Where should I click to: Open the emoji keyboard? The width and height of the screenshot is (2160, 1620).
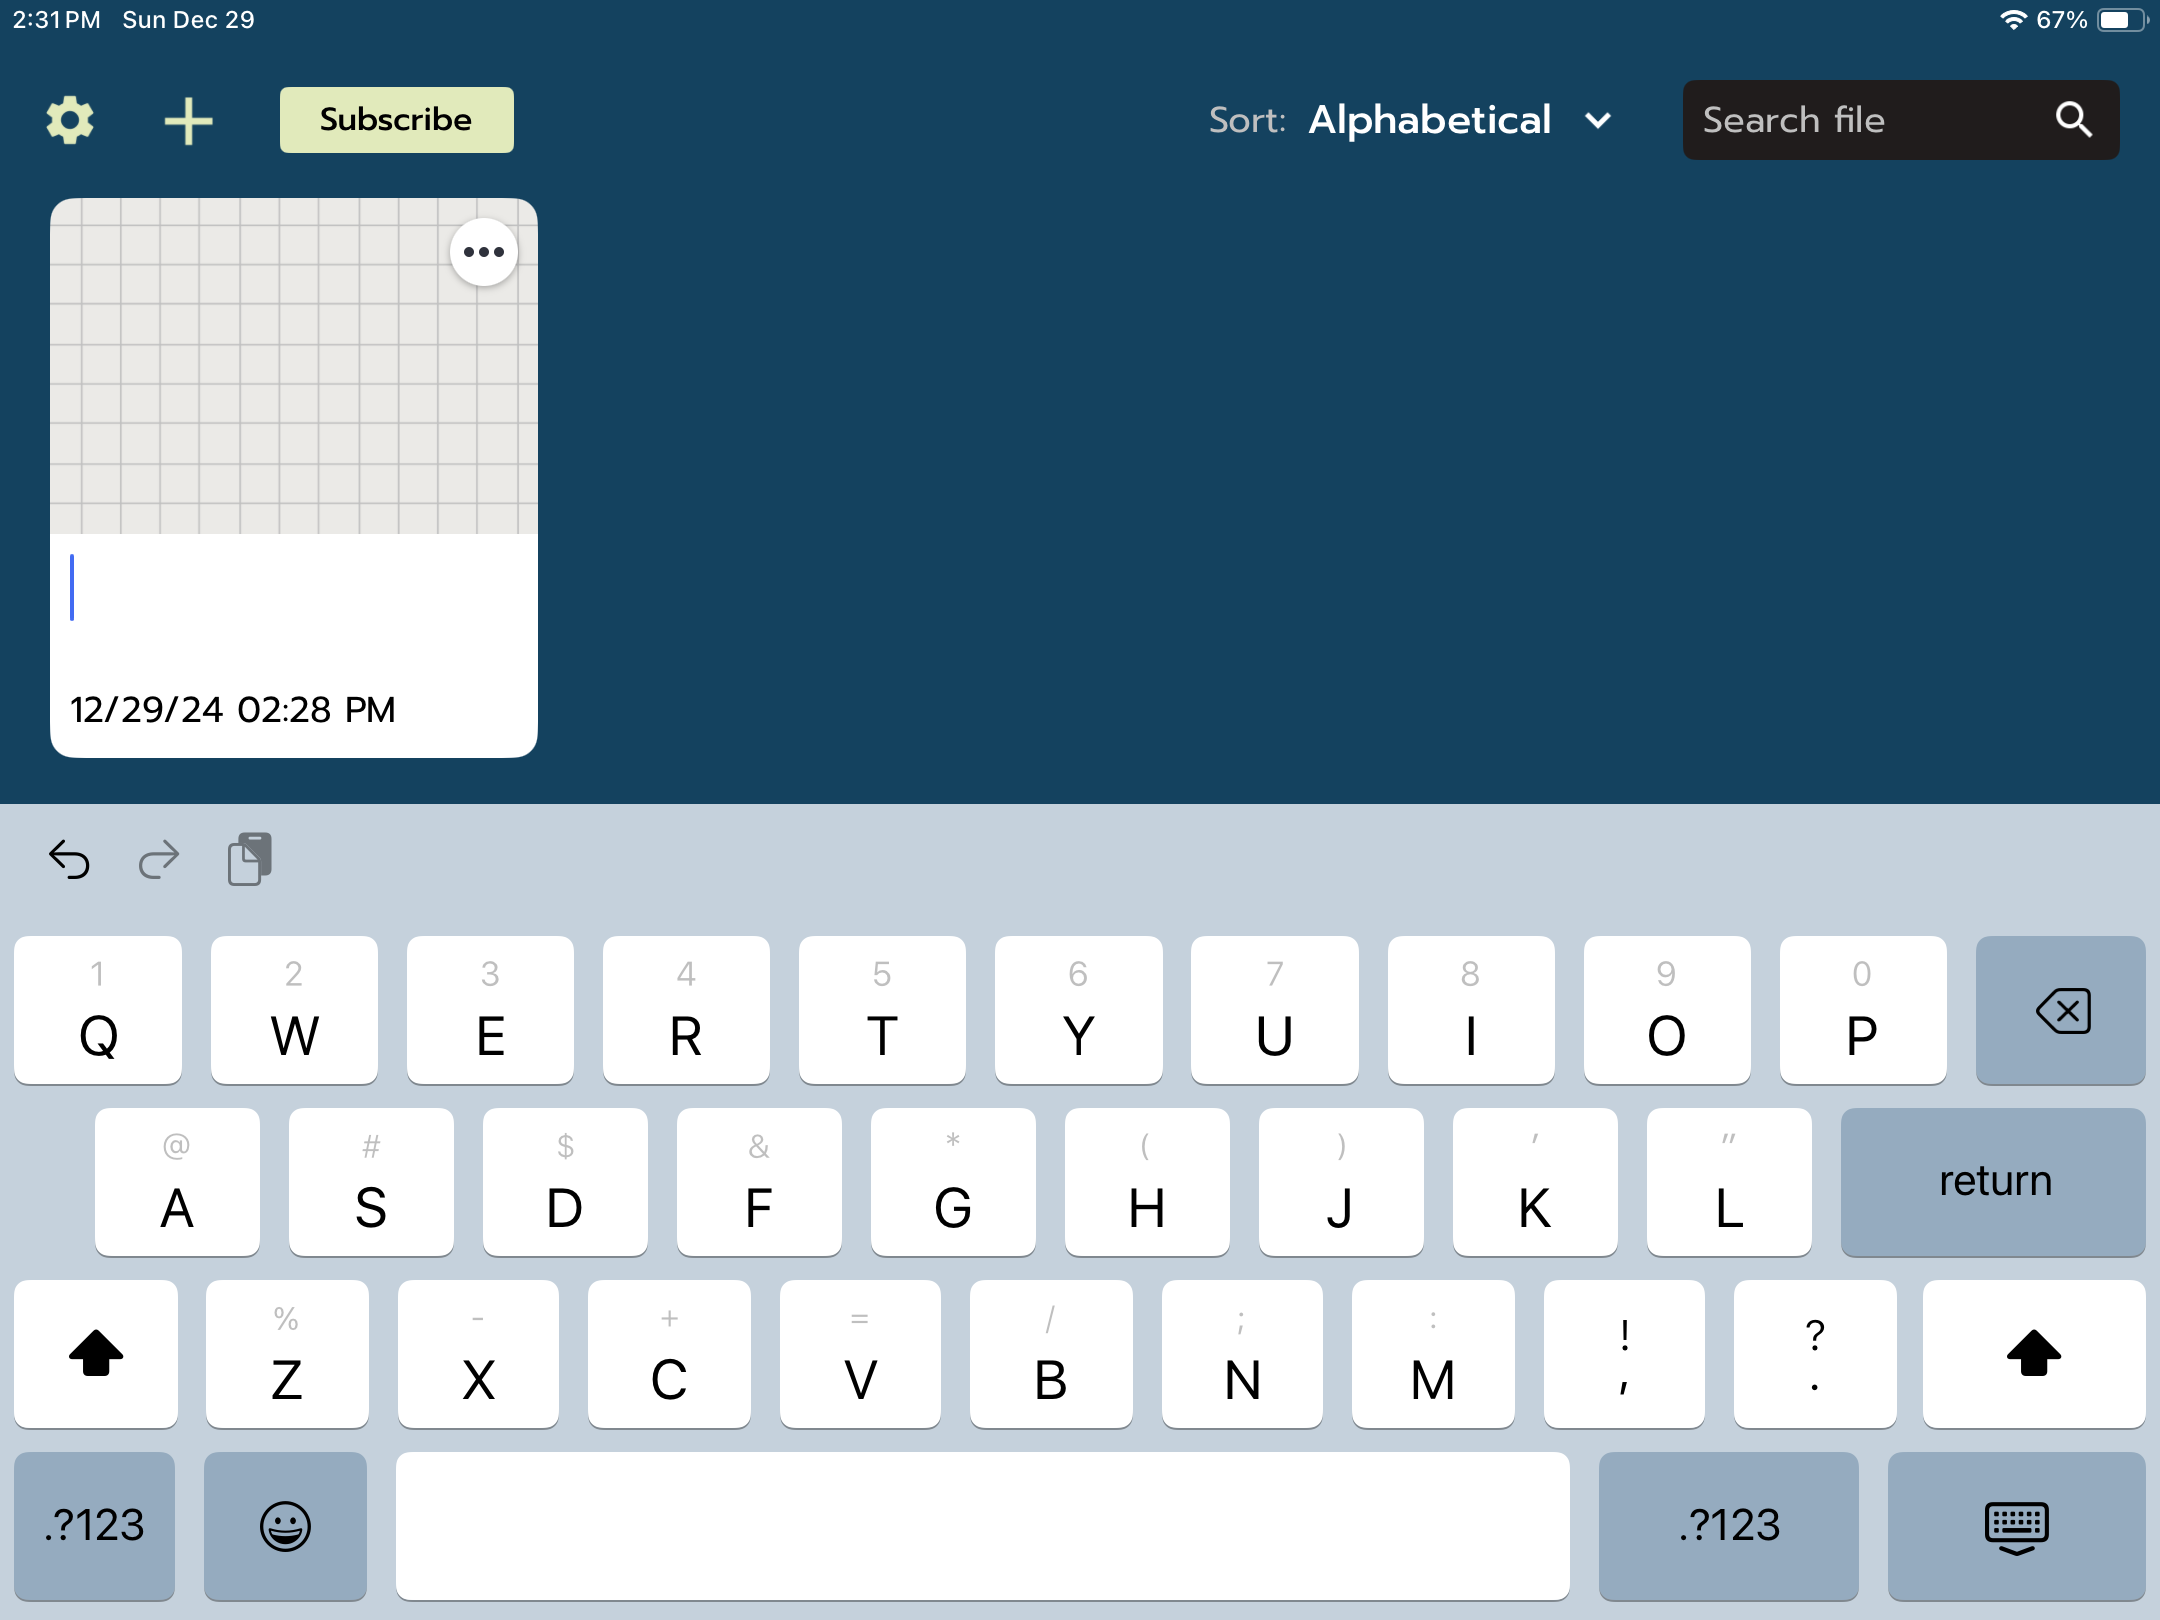coord(285,1525)
